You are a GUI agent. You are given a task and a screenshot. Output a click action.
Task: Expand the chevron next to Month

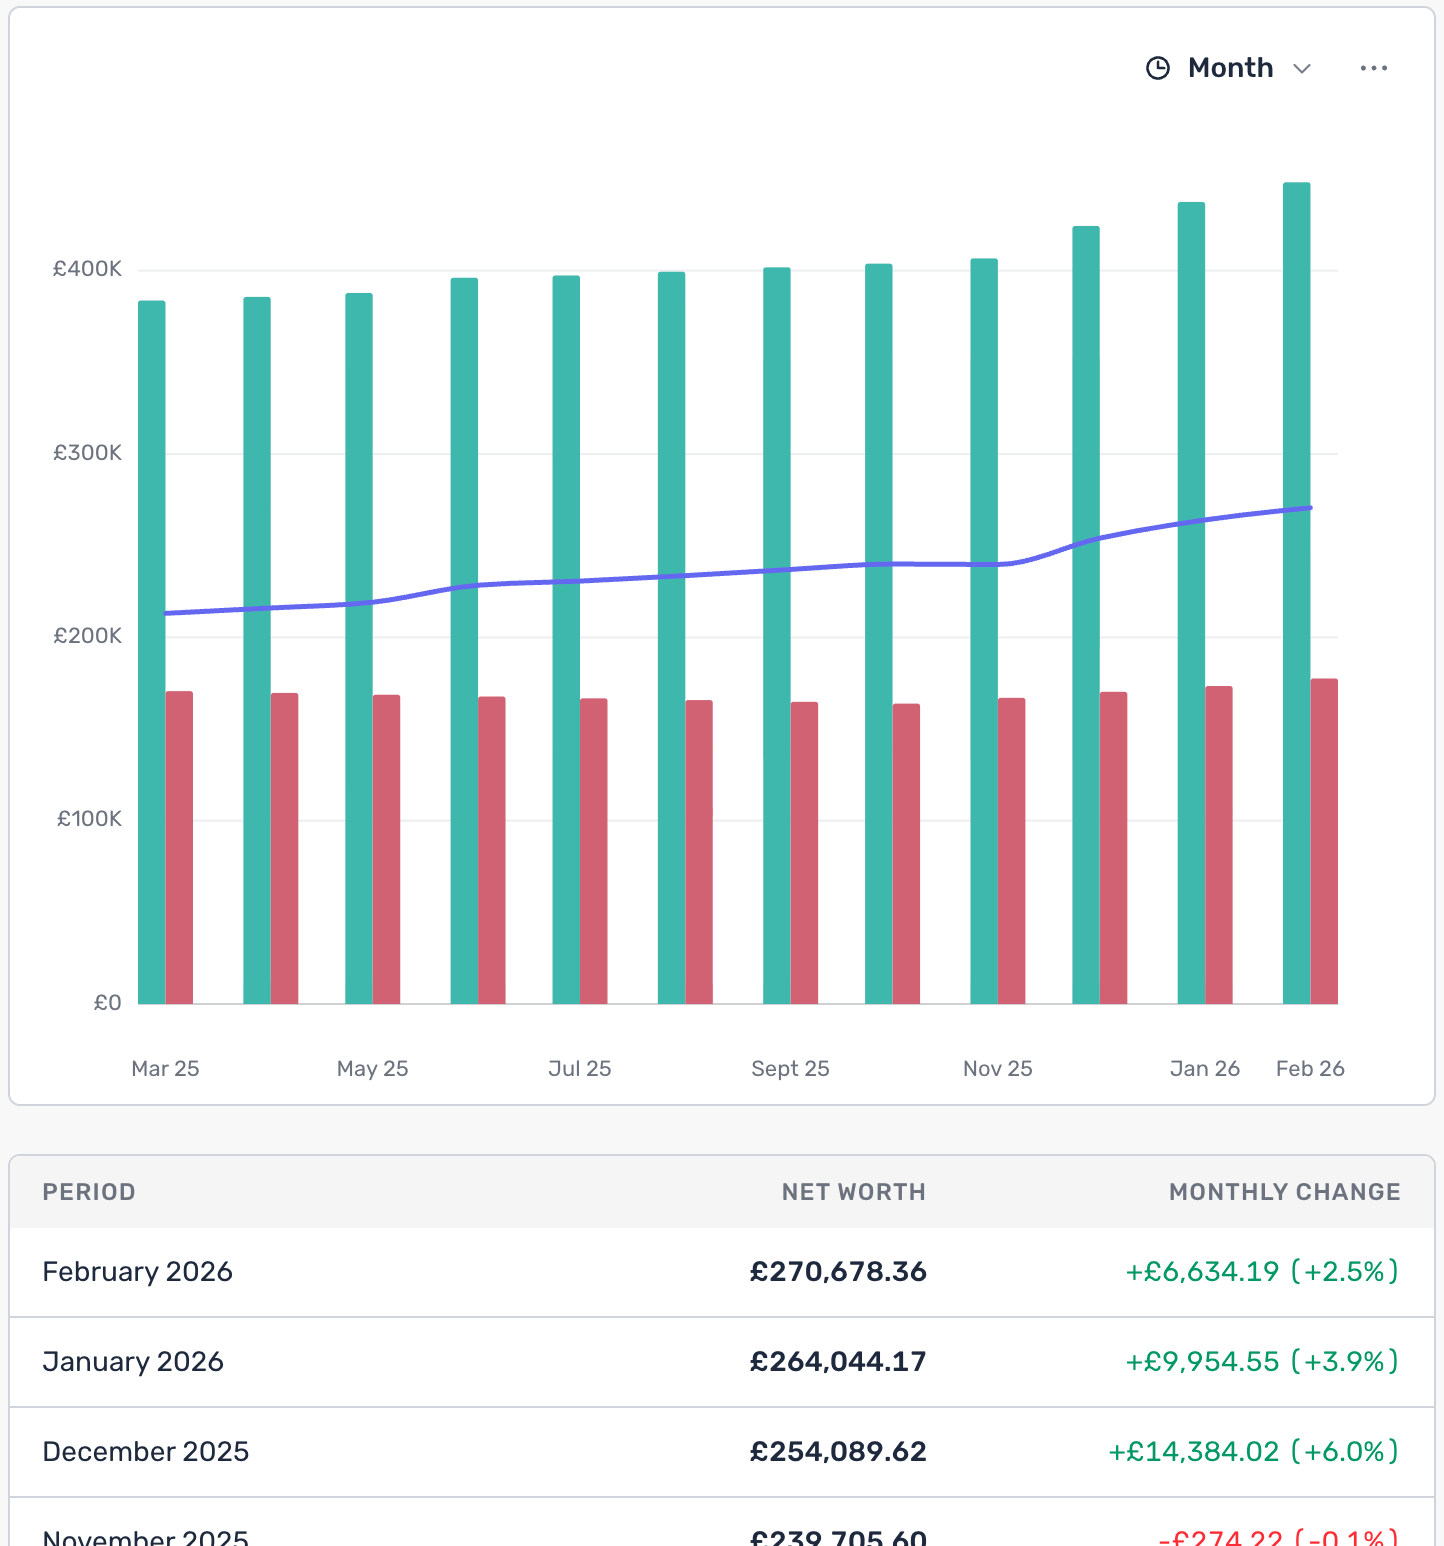click(1303, 69)
